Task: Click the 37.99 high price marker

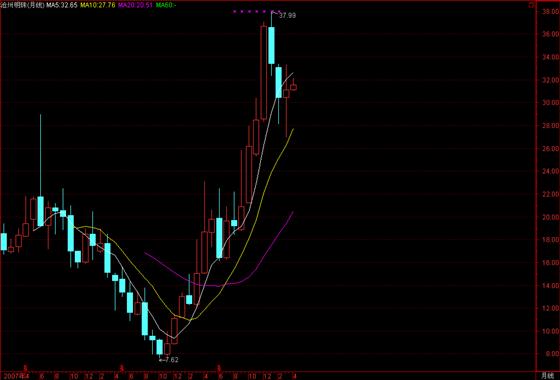Action: click(287, 15)
